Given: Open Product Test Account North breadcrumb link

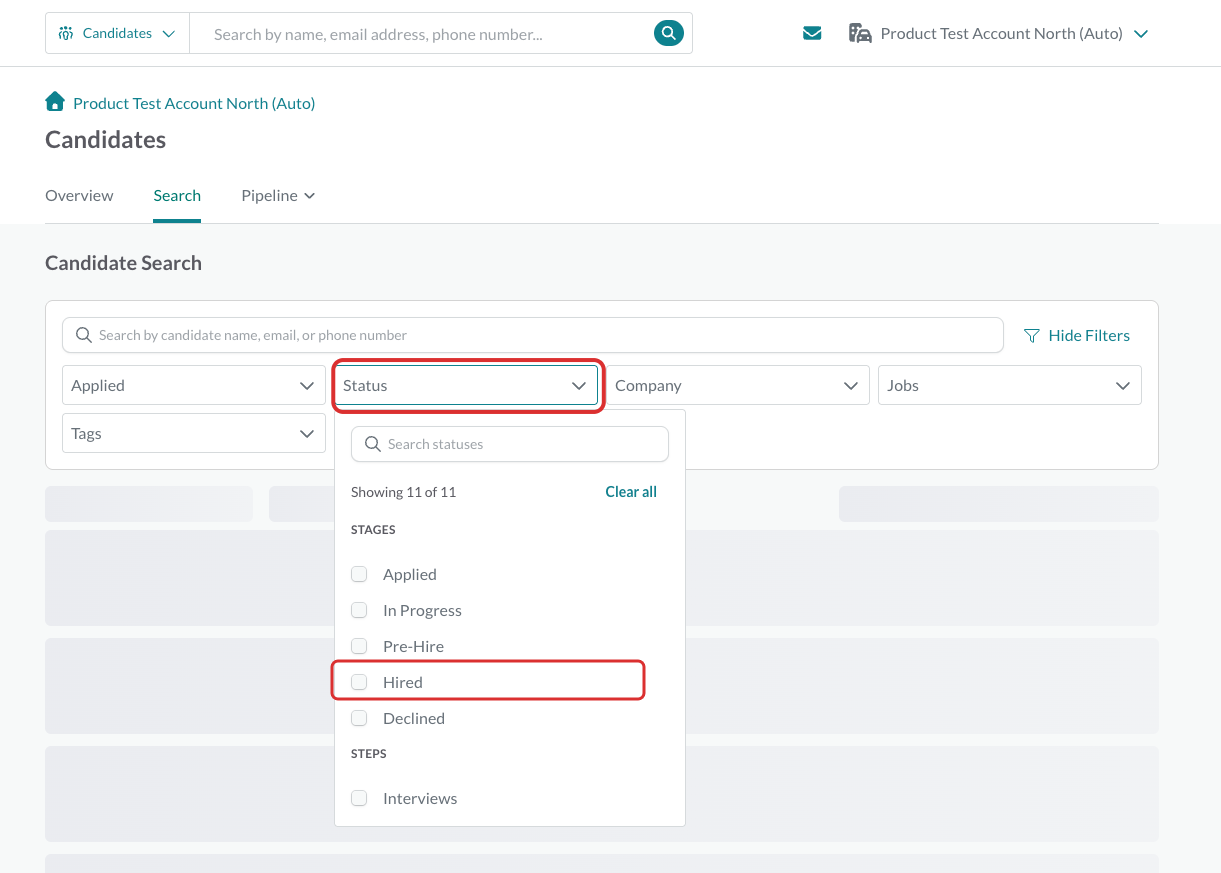Looking at the screenshot, I should click(194, 103).
